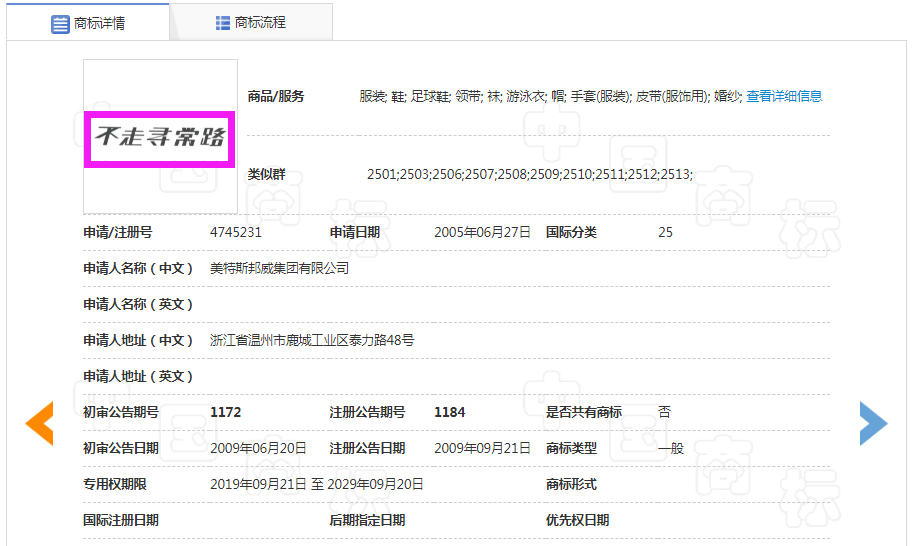
Task: Click preliminary announcement date 2009年06月20日
Action: click(x=258, y=448)
